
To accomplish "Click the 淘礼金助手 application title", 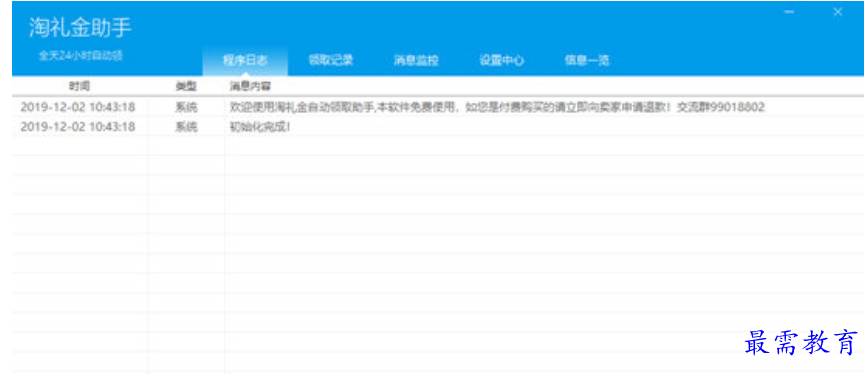I will coord(80,29).
